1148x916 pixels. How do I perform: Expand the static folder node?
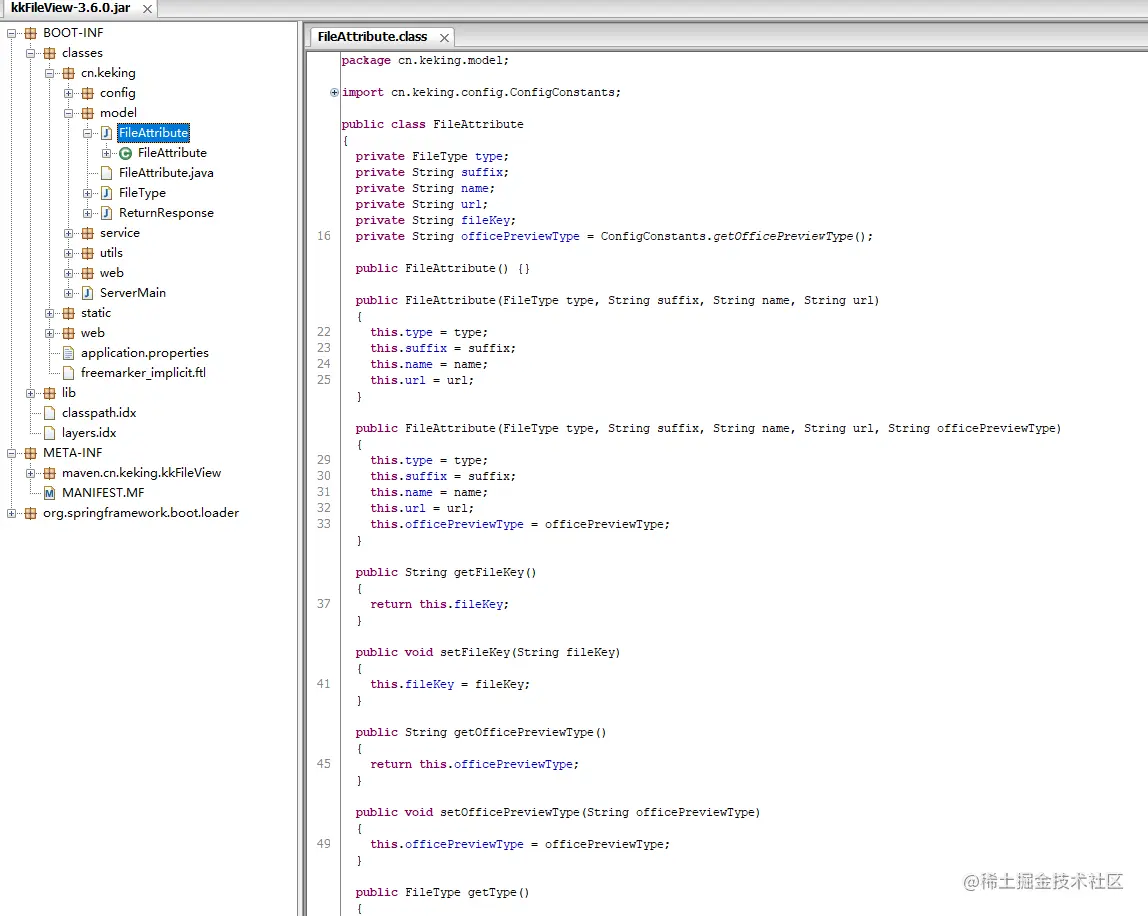[50, 313]
